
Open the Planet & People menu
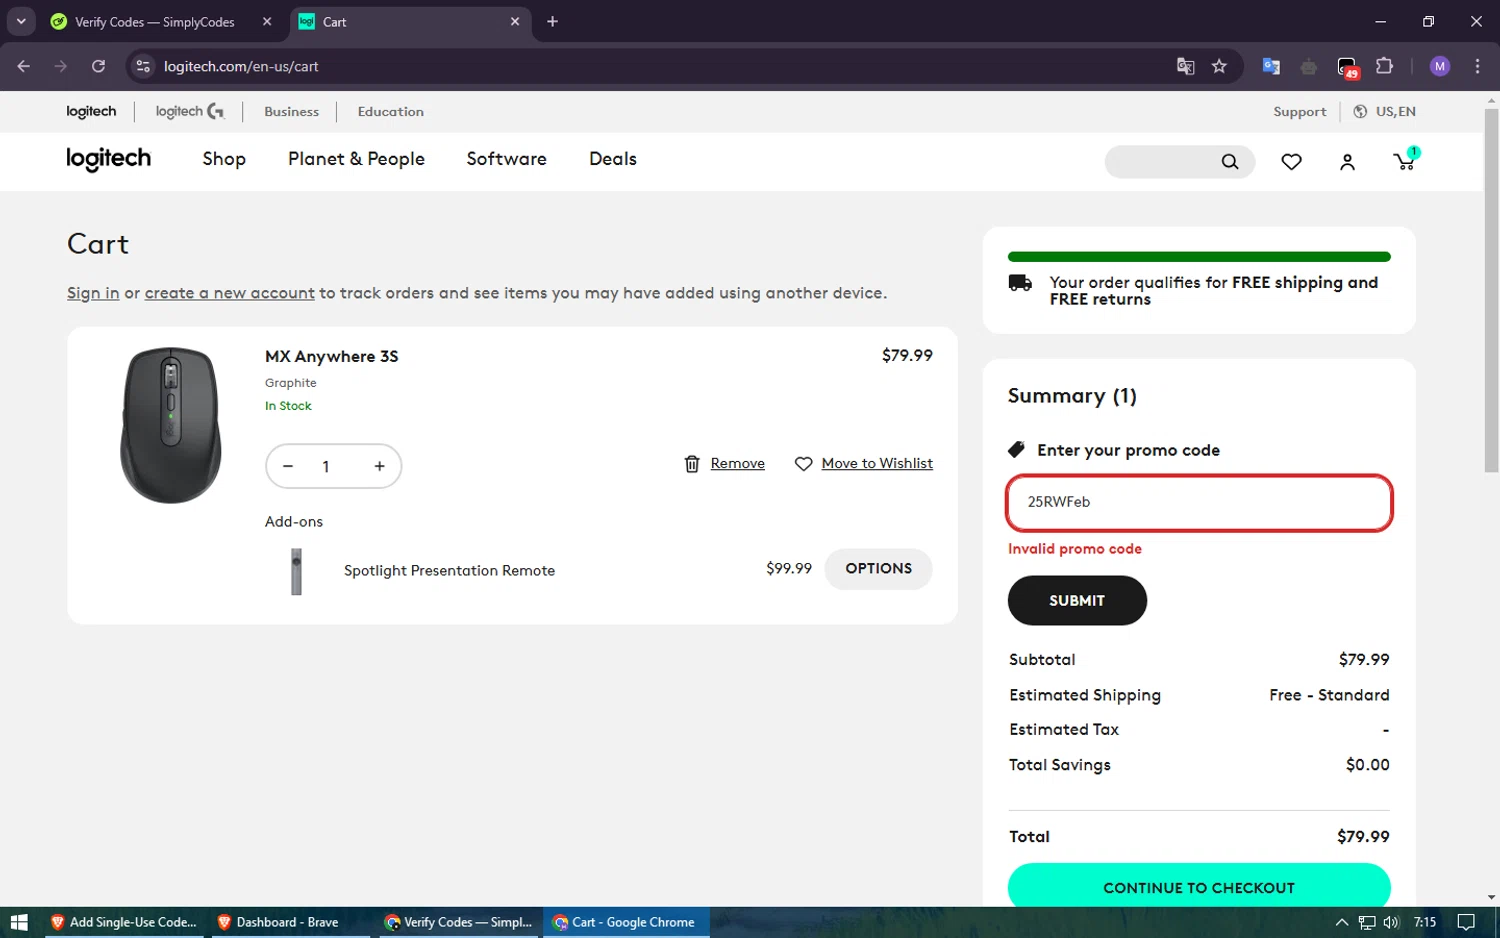[356, 159]
